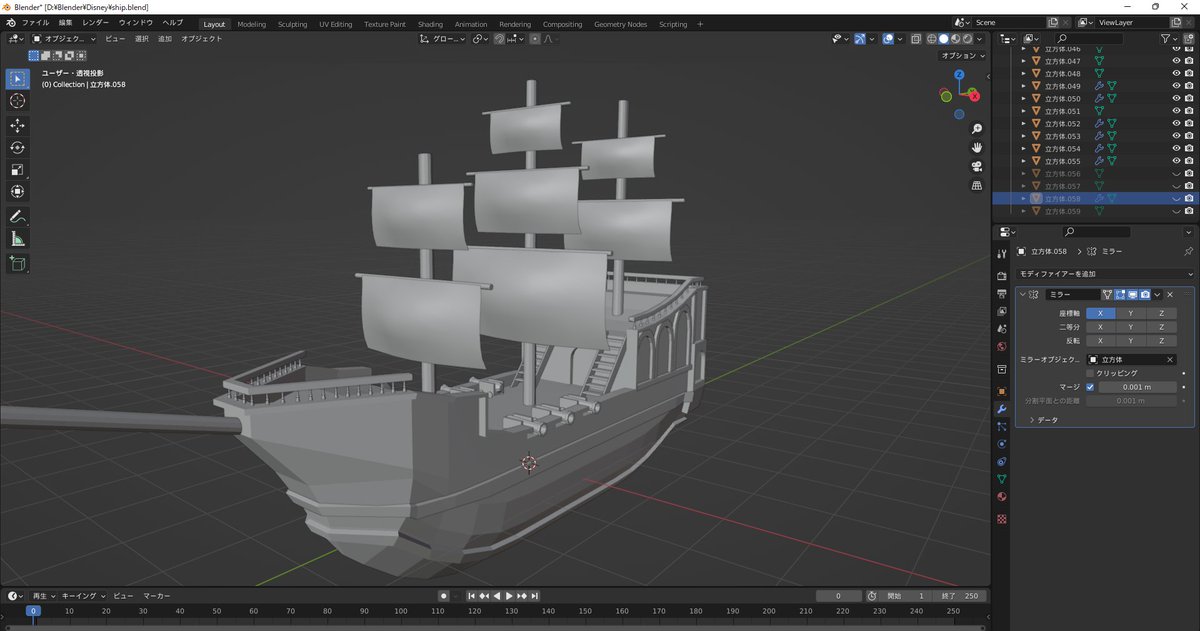Viewport: 1200px width, 631px height.
Task: Open the Object Data mesh properties tab
Action: tap(1001, 479)
